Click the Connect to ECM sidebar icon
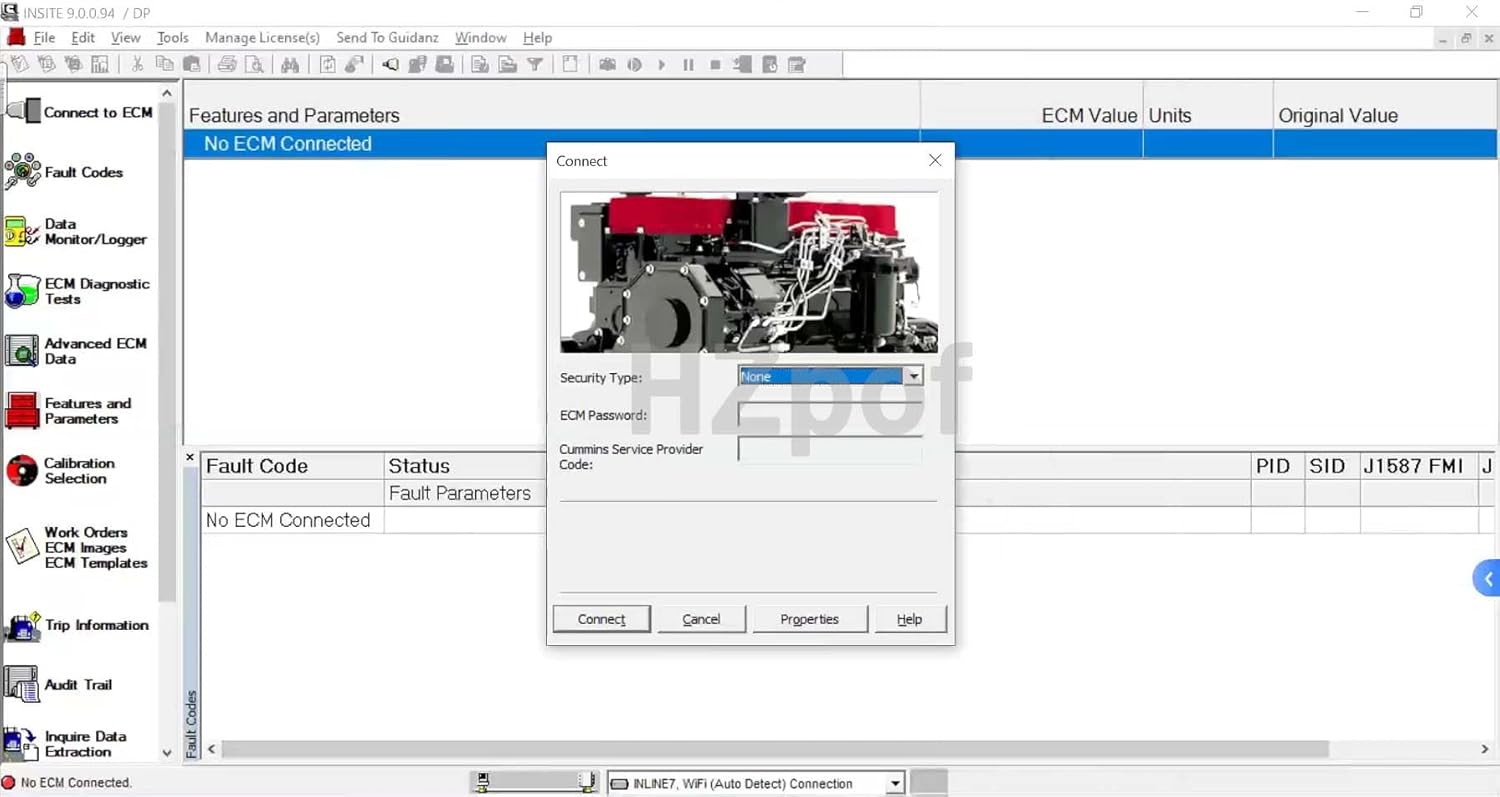 point(24,111)
